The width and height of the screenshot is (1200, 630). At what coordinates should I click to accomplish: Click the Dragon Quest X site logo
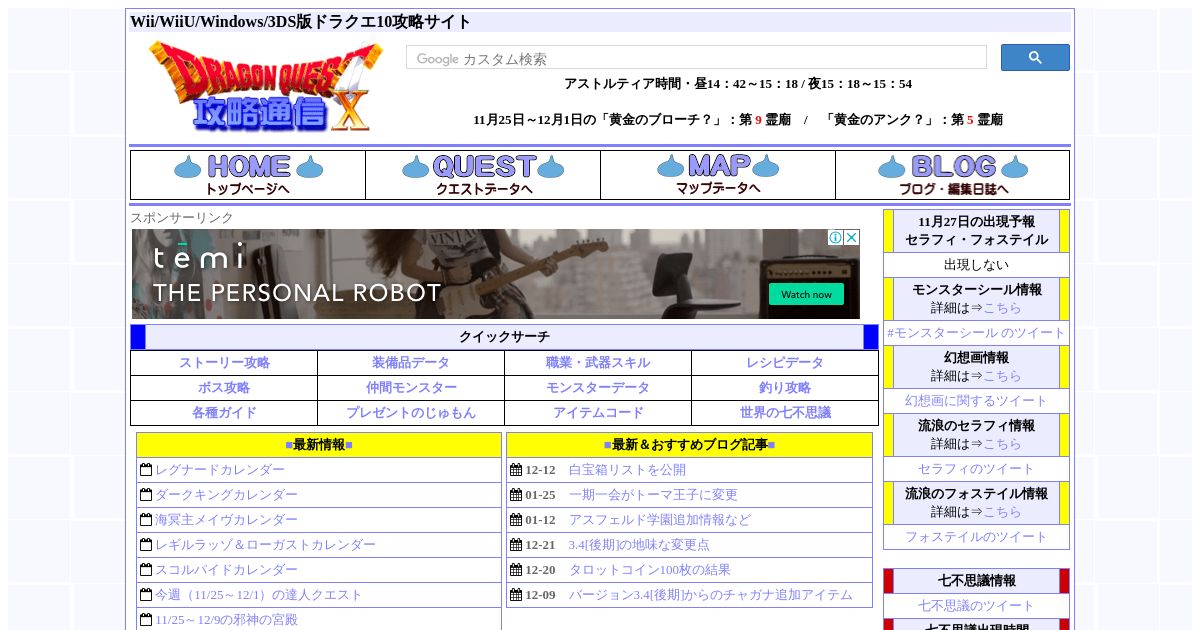[x=265, y=87]
